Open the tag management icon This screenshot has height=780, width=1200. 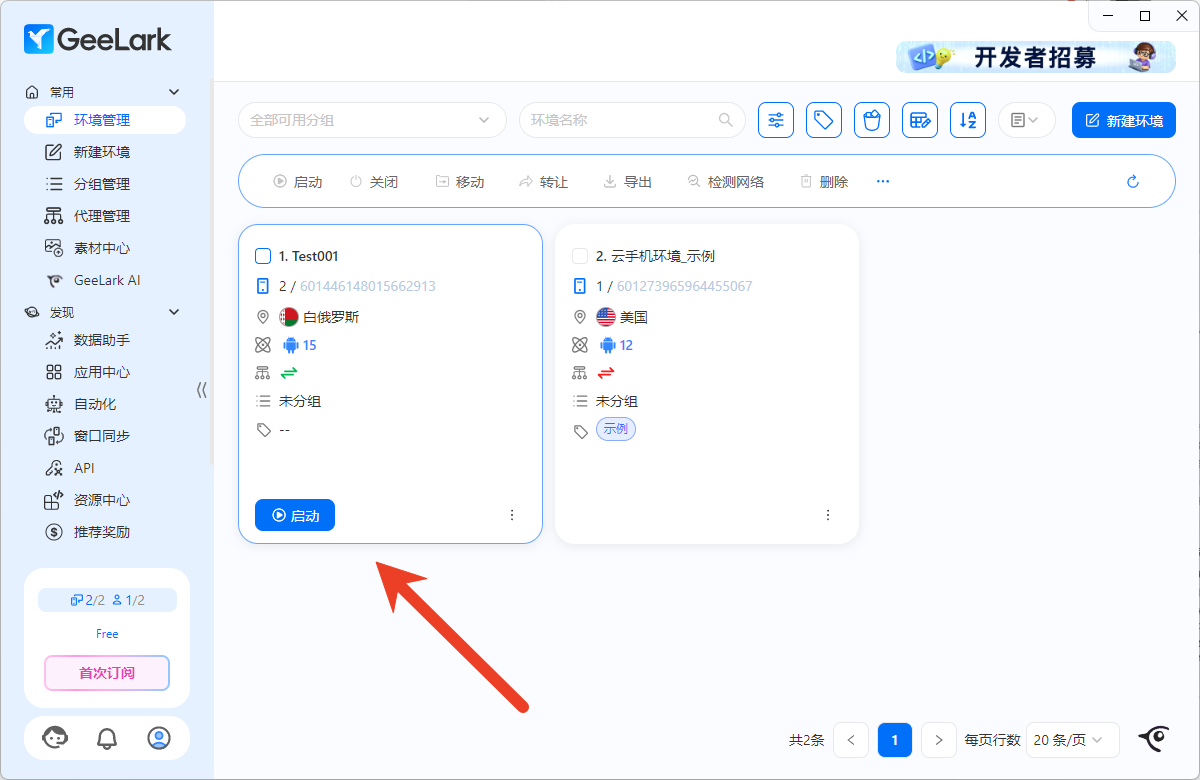tap(824, 120)
